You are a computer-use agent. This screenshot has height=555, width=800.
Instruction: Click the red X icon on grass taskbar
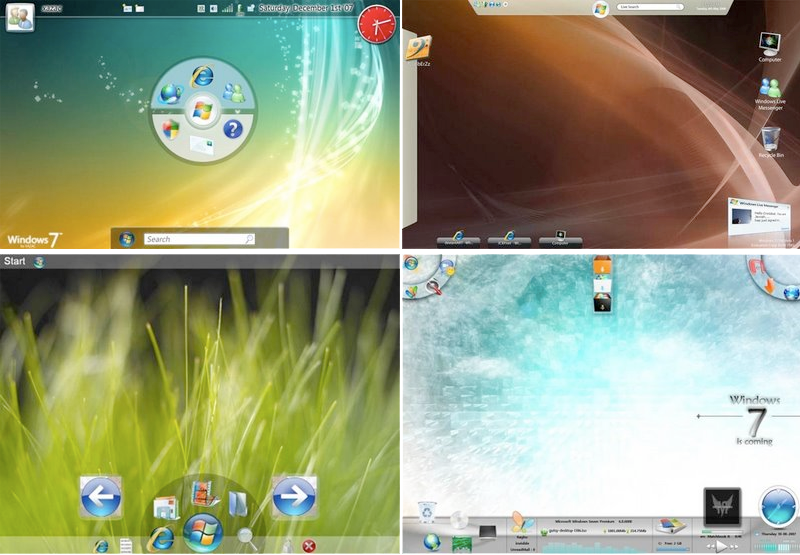click(x=309, y=546)
